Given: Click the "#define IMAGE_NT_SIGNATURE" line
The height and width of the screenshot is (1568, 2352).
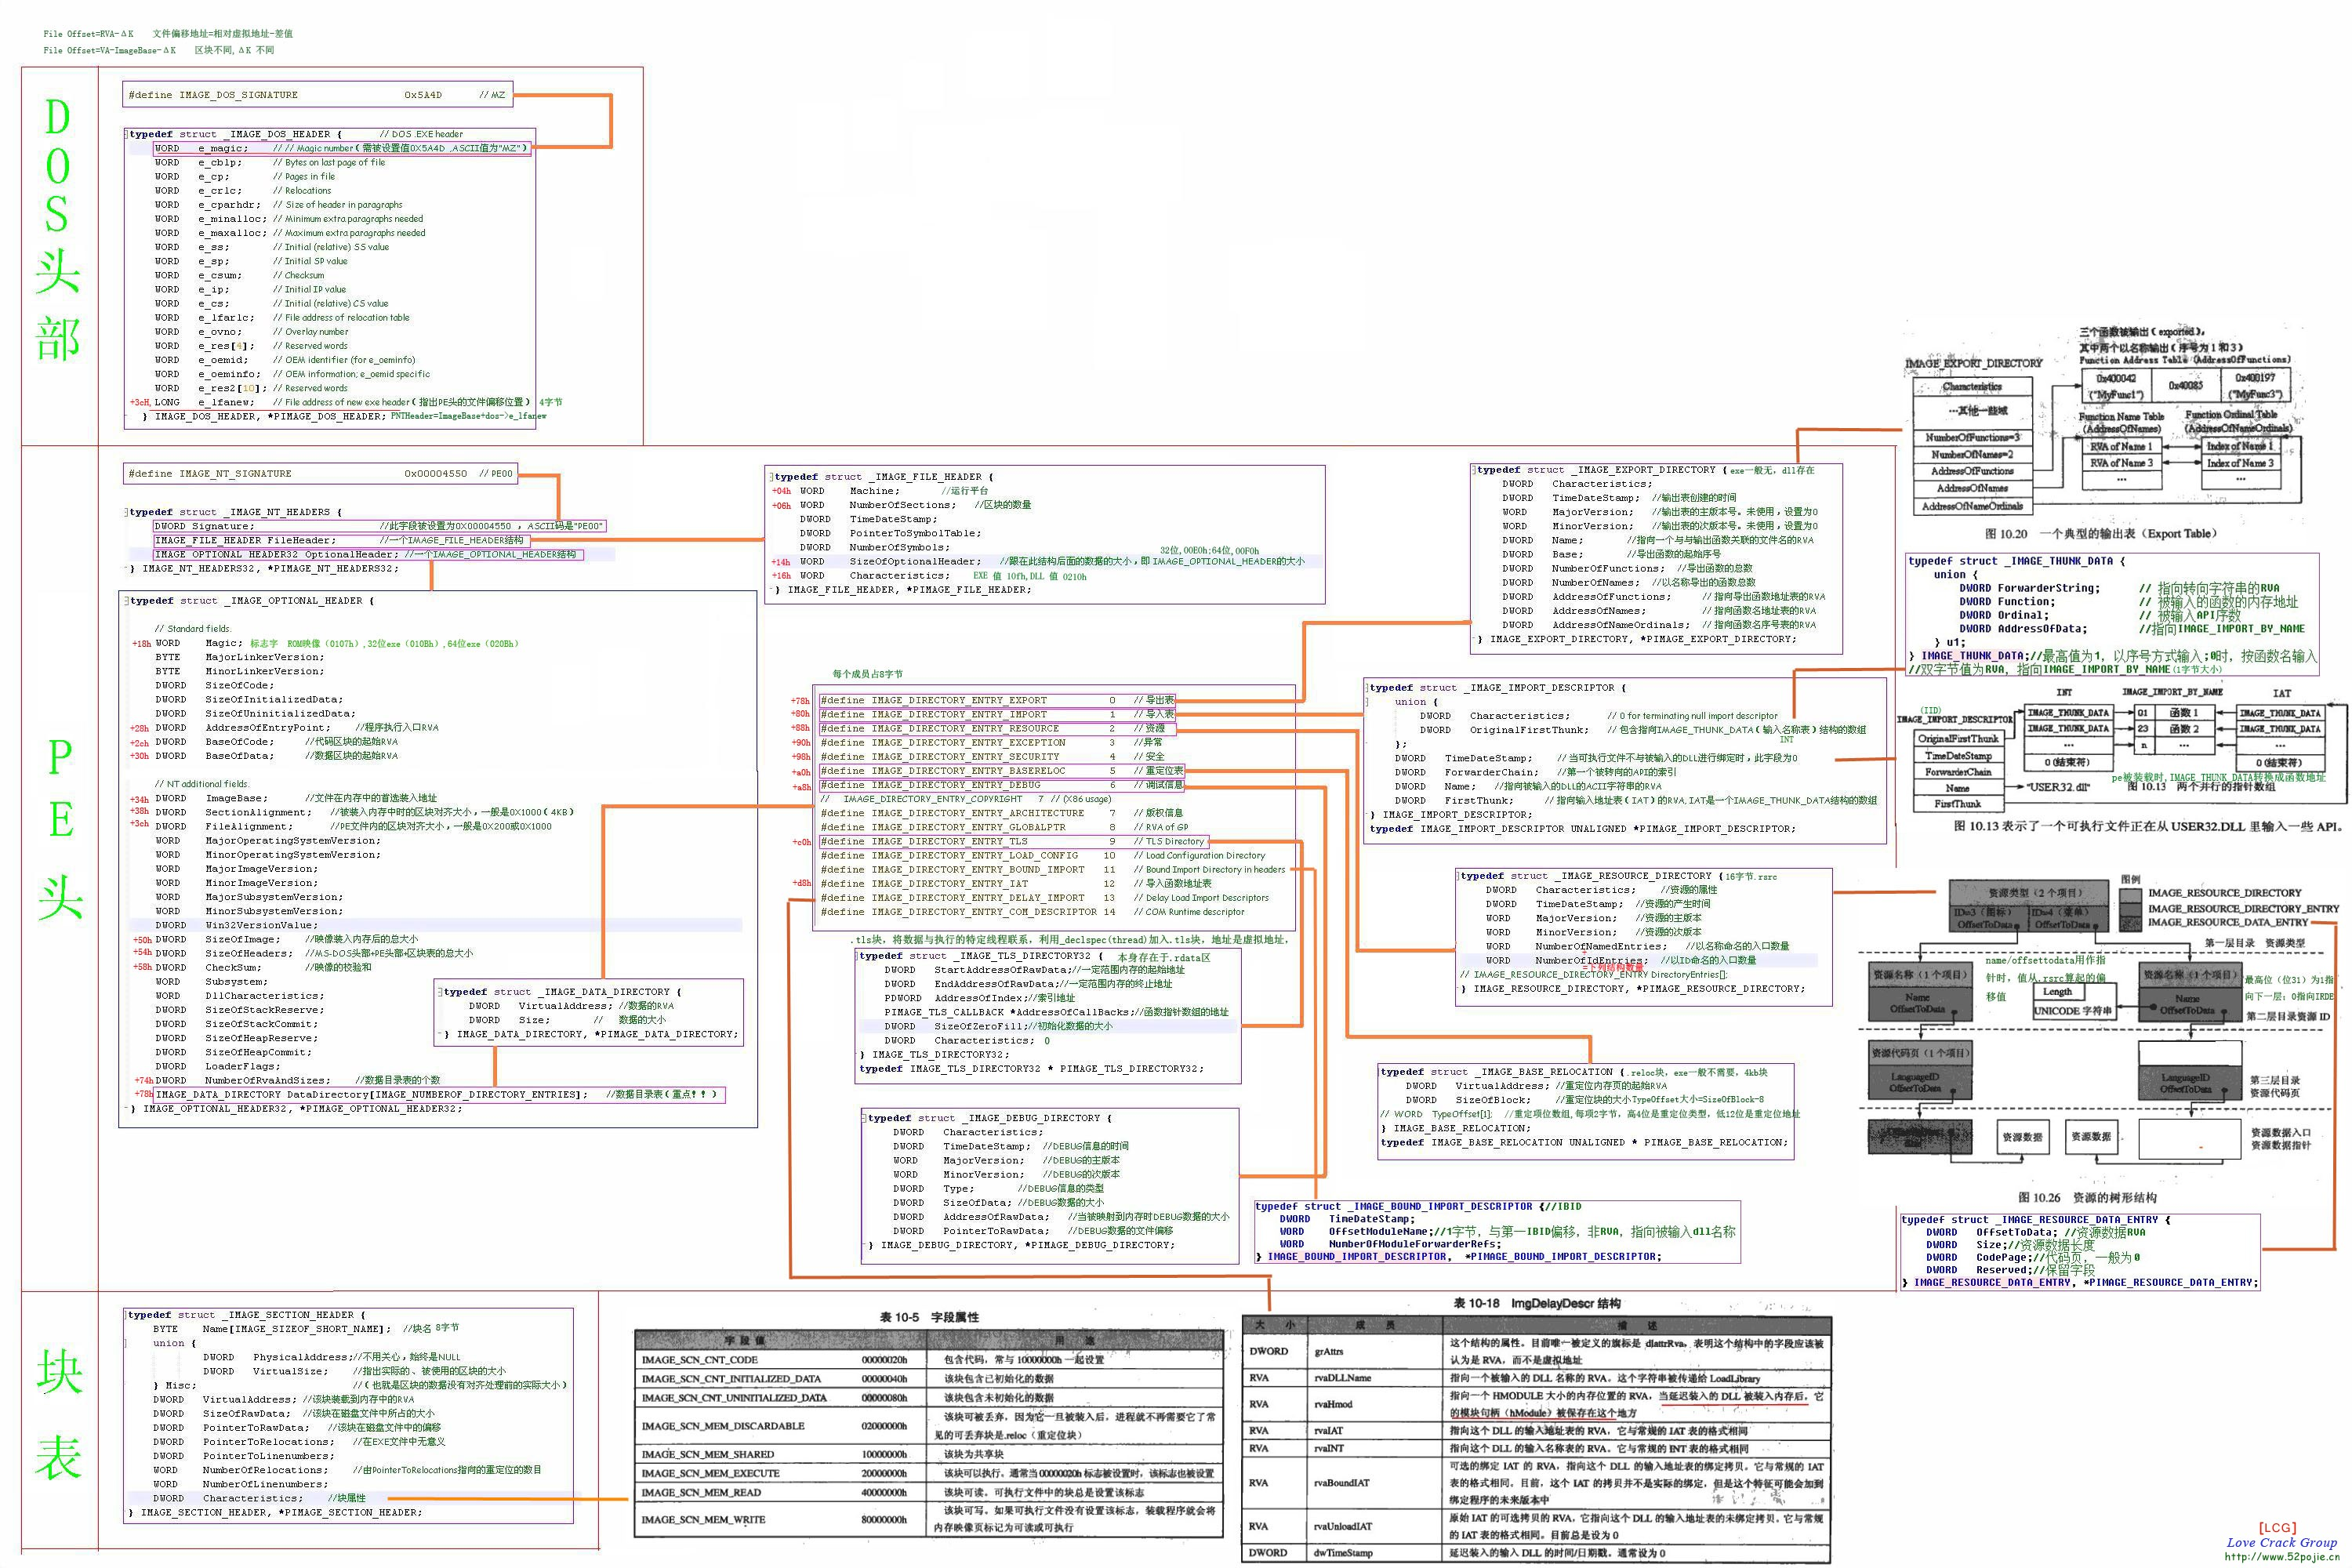Looking at the screenshot, I should click(320, 474).
